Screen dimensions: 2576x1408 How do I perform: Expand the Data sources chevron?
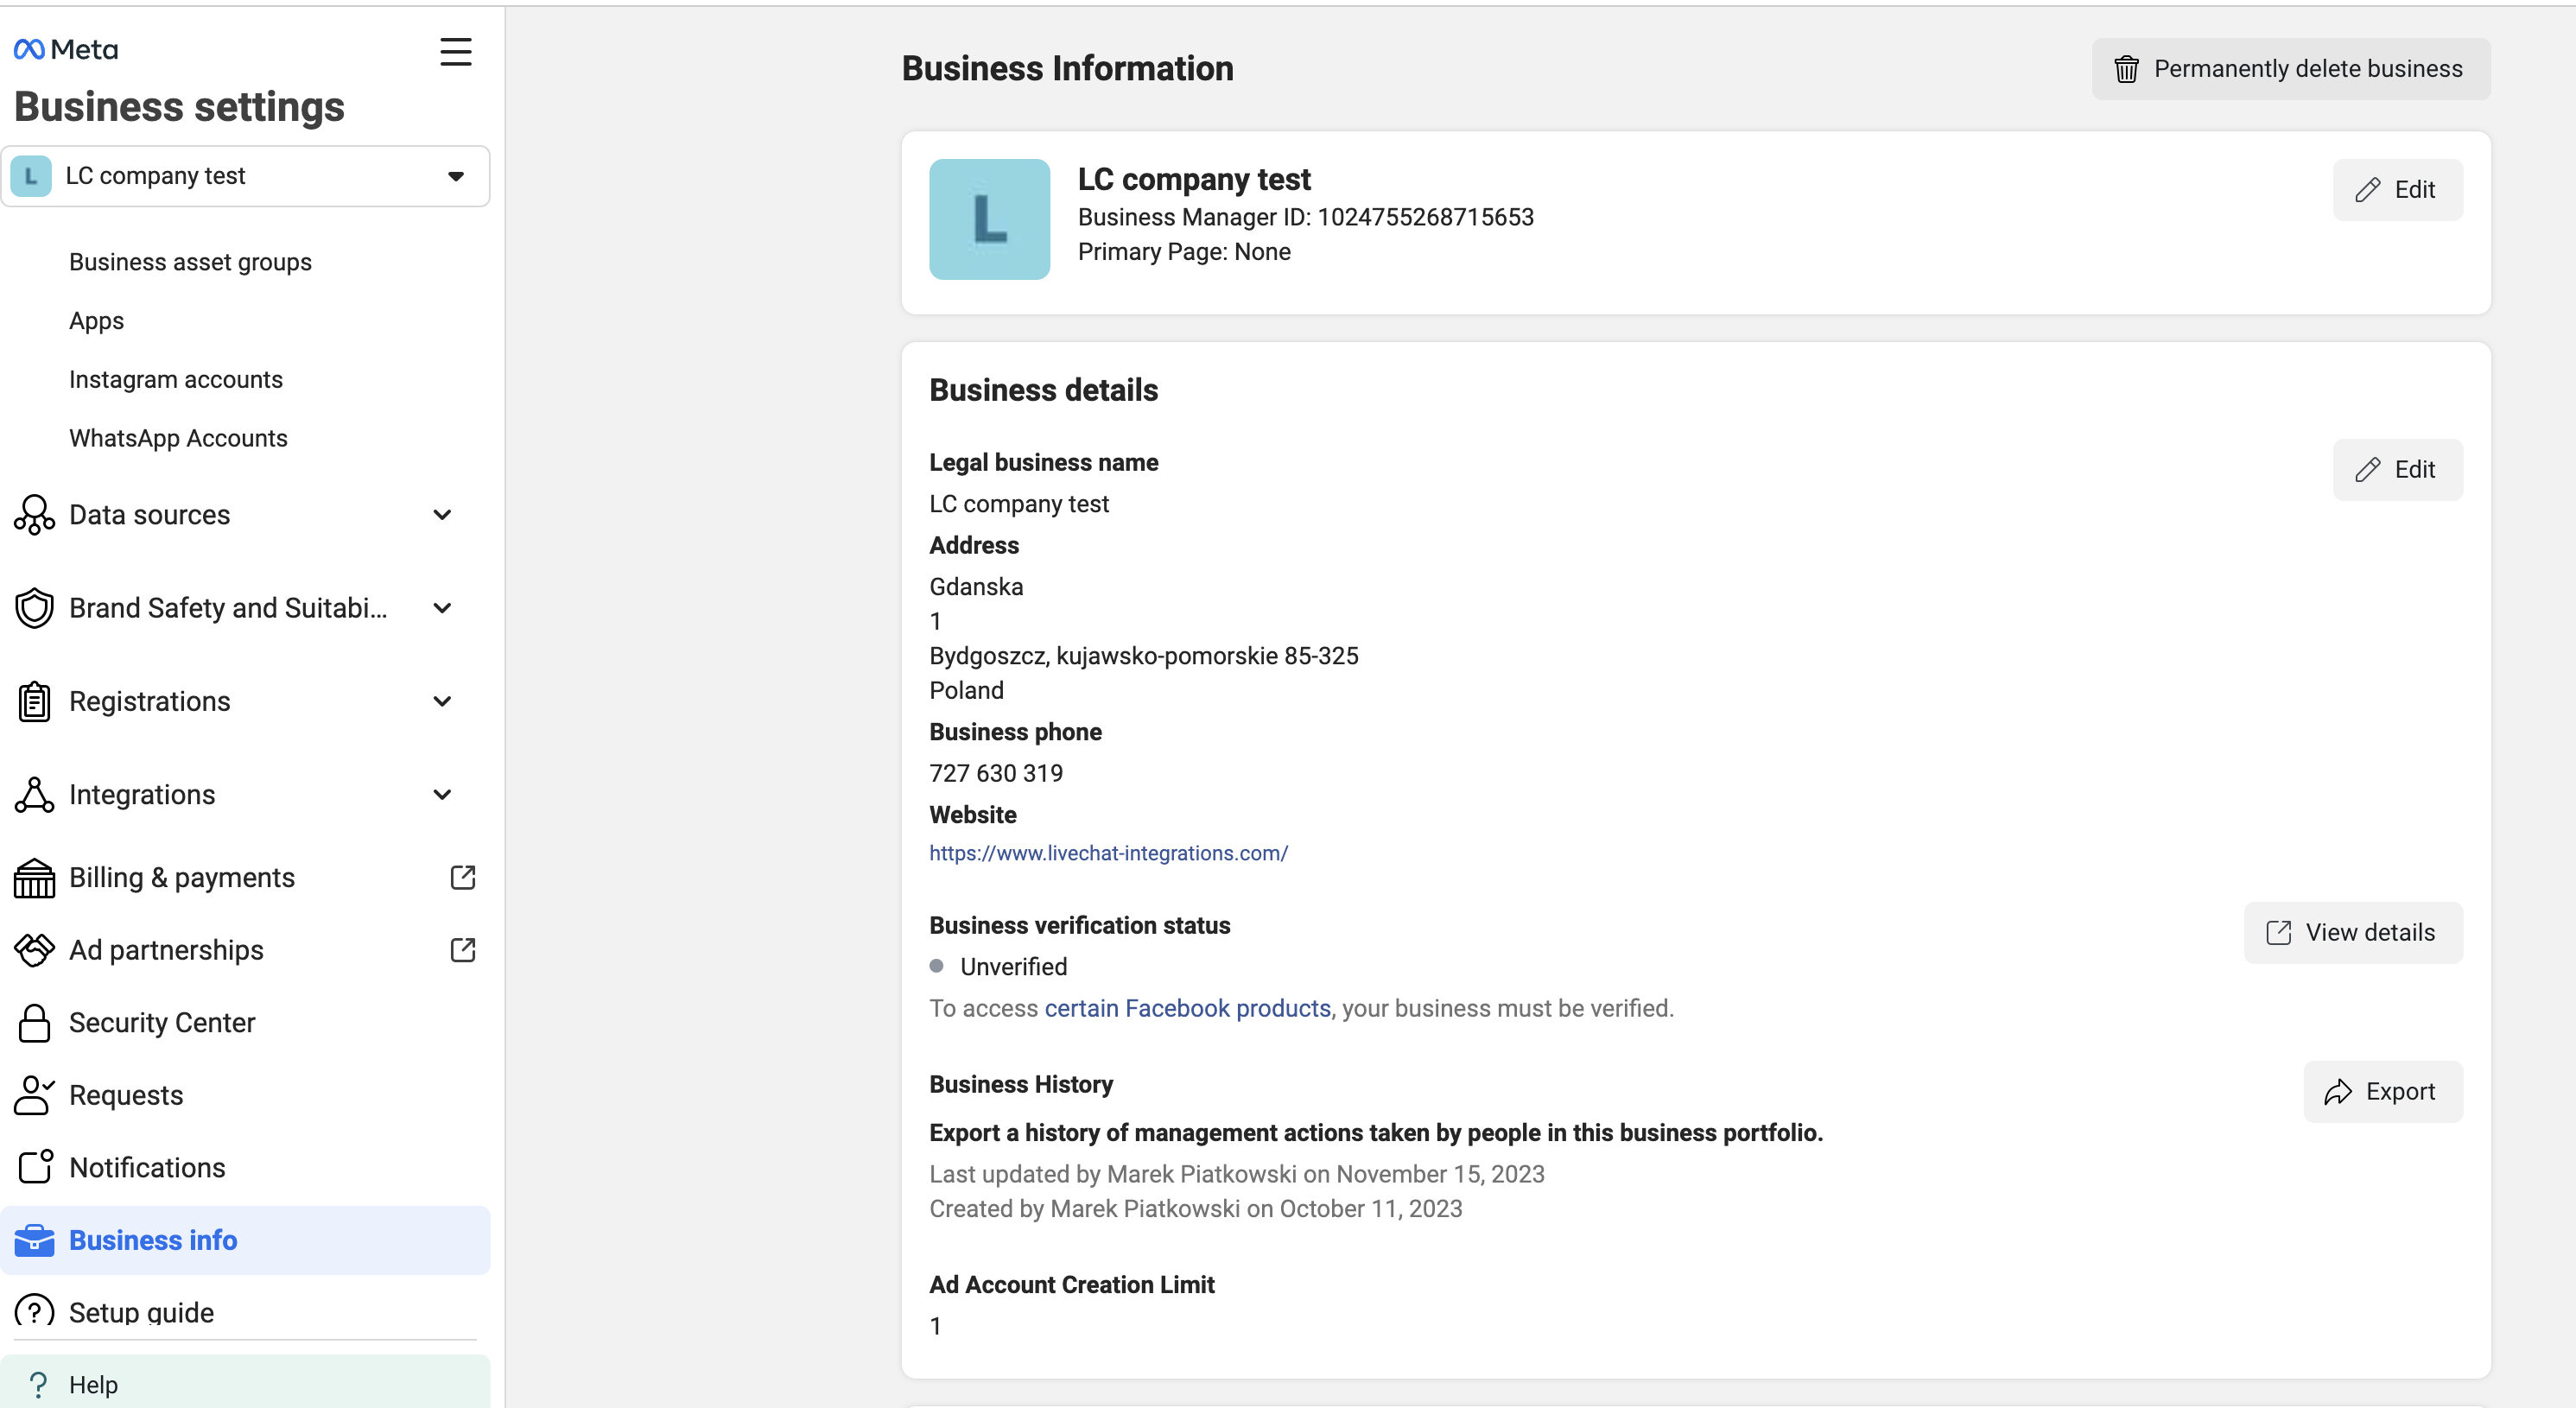click(x=442, y=515)
